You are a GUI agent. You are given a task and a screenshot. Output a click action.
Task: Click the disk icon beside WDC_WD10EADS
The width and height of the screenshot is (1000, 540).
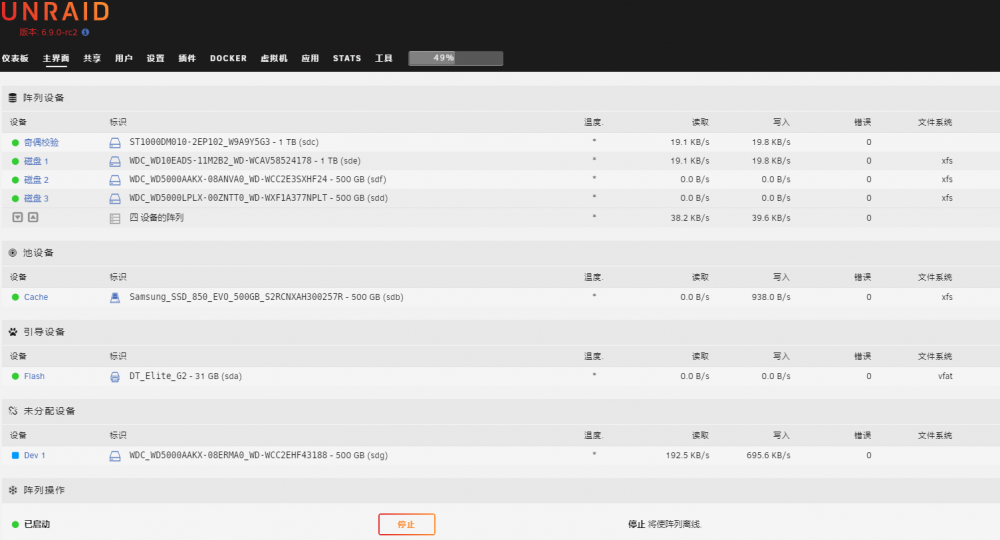(x=115, y=161)
